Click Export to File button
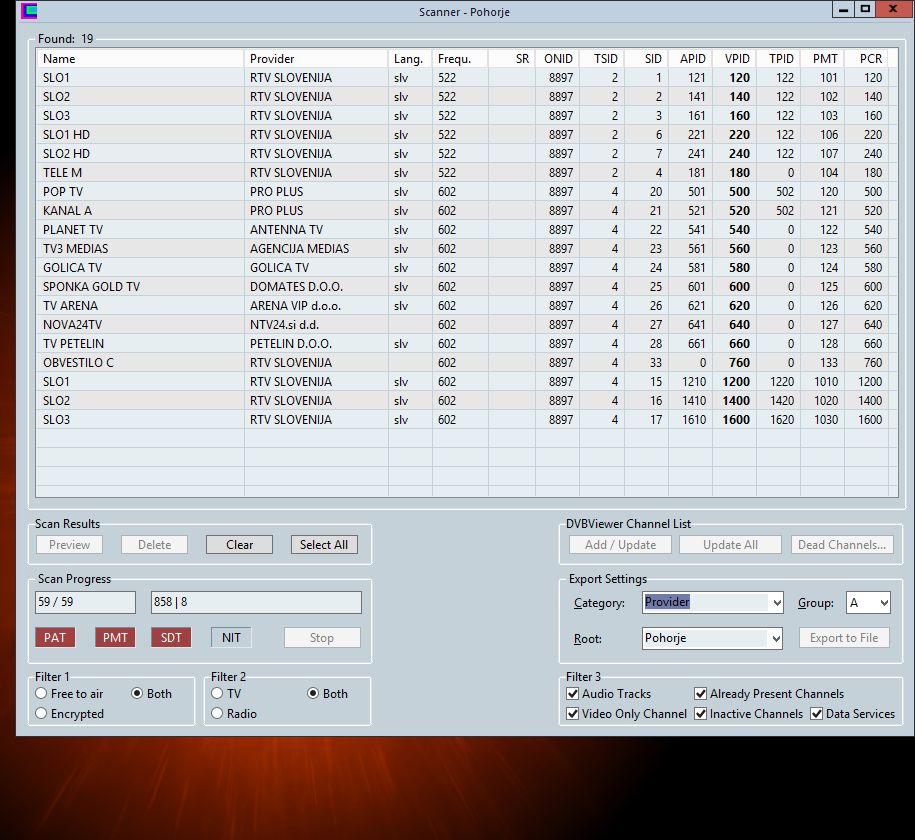The image size is (915, 840). tap(844, 638)
